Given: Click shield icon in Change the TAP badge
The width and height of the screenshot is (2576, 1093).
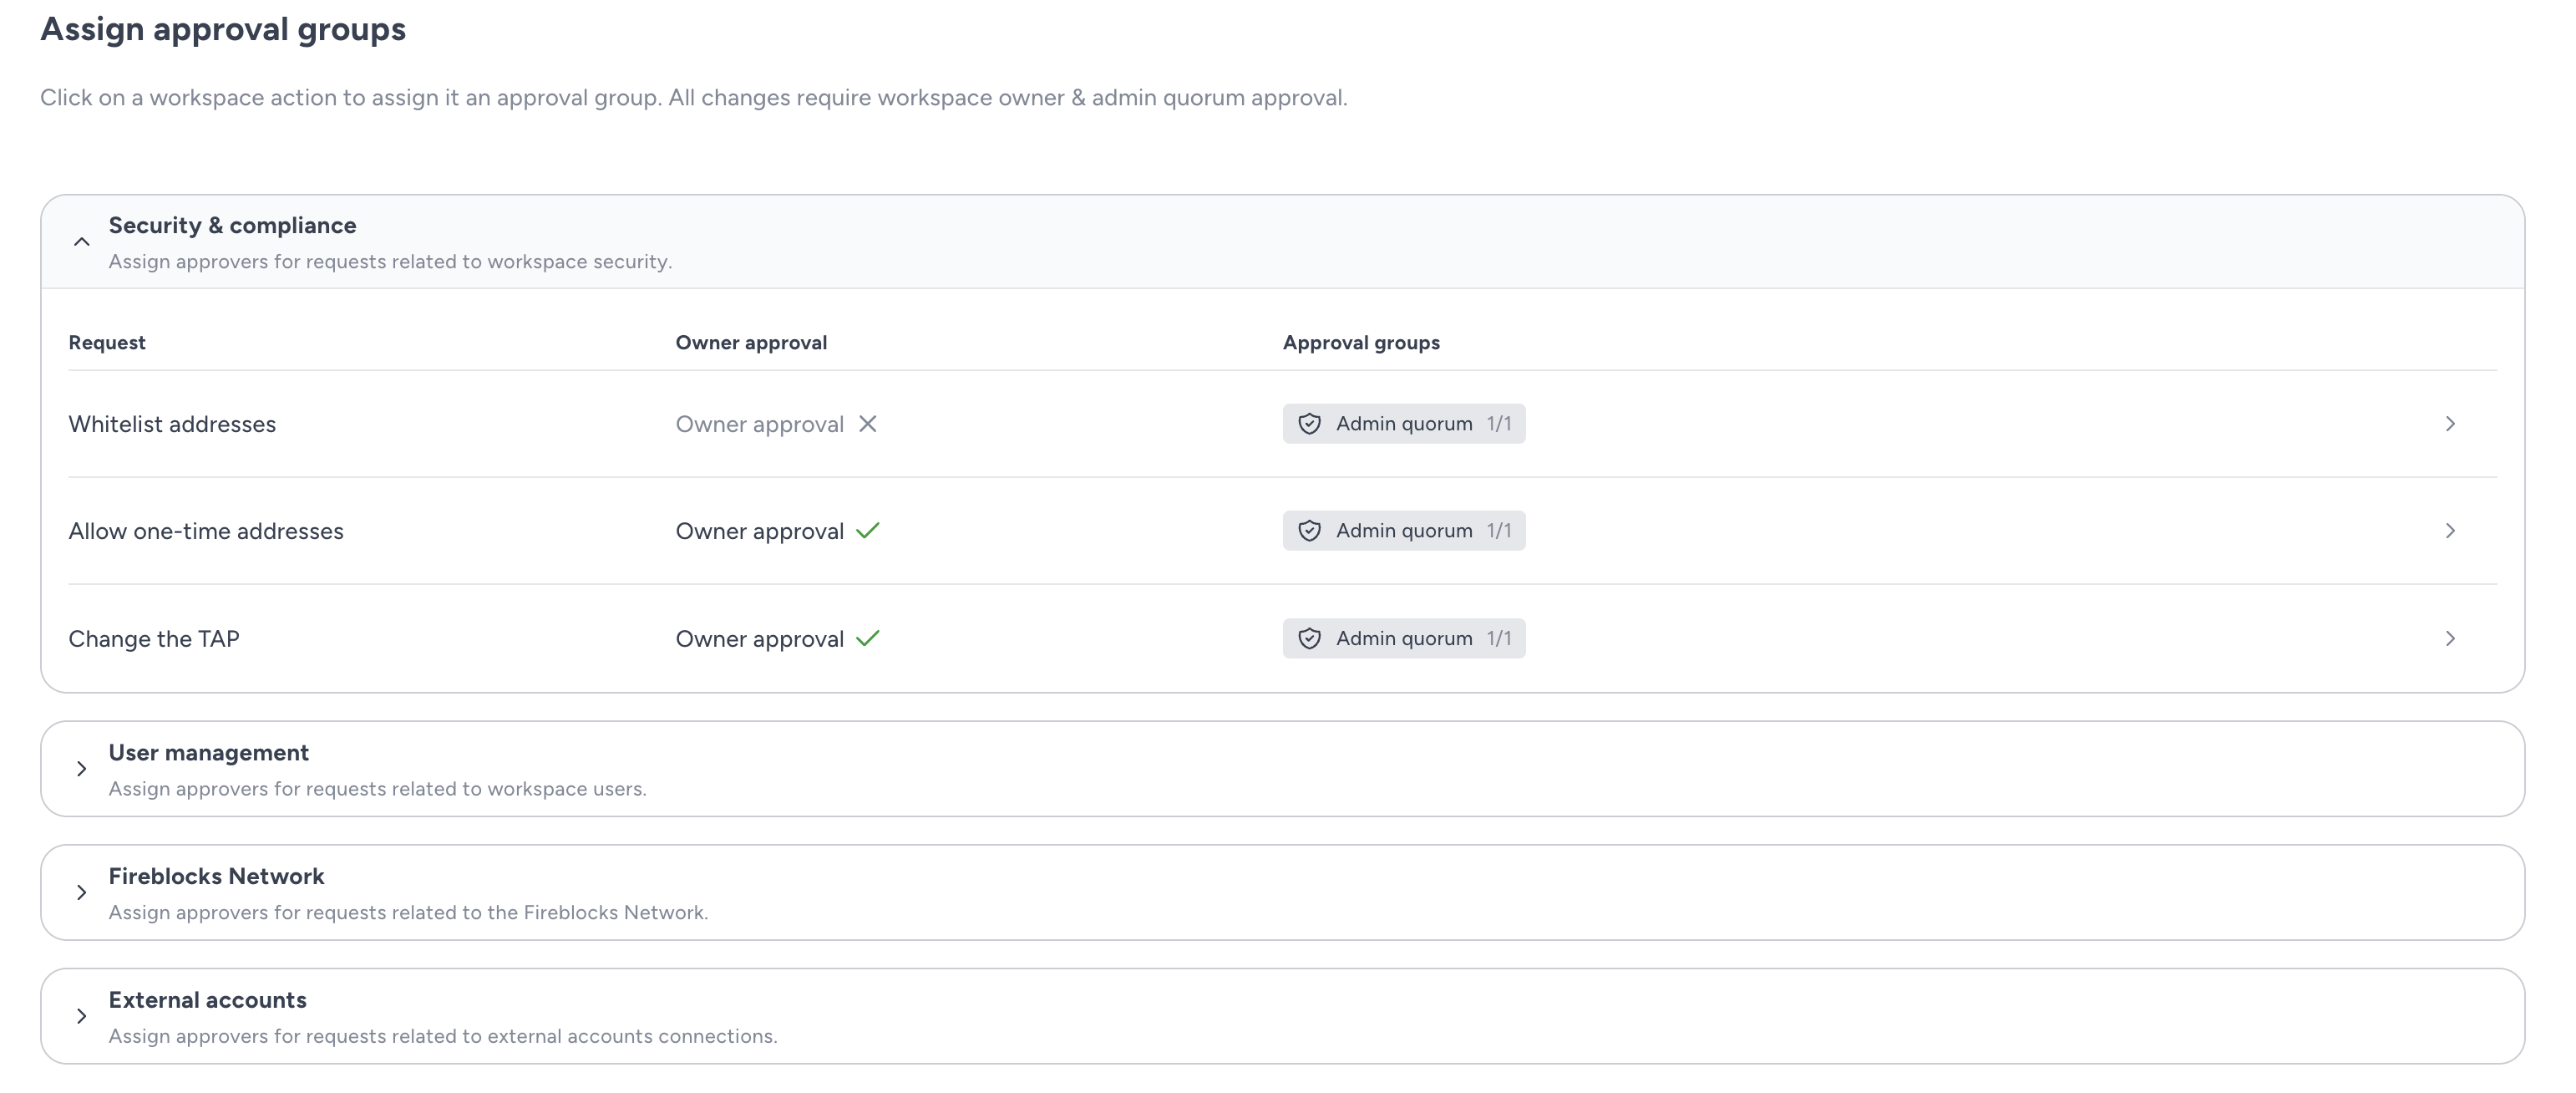Looking at the screenshot, I should coord(1309,639).
